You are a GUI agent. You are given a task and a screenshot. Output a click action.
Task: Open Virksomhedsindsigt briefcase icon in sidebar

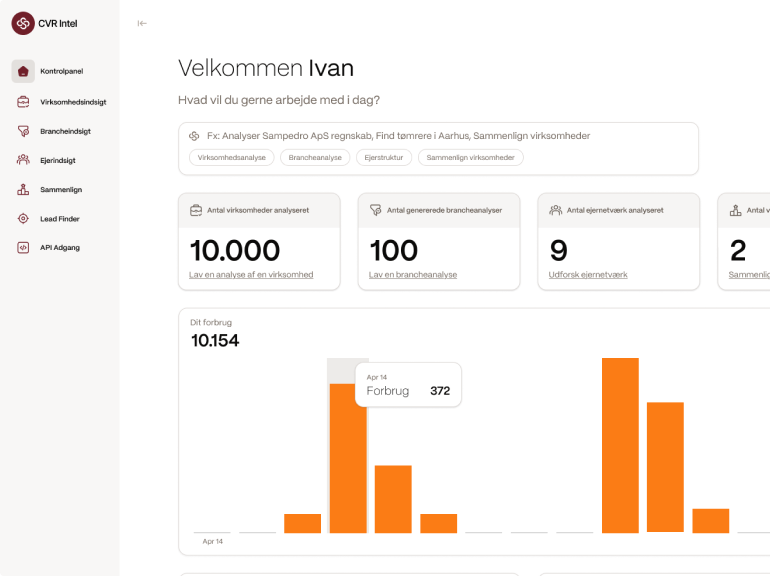tap(23, 101)
